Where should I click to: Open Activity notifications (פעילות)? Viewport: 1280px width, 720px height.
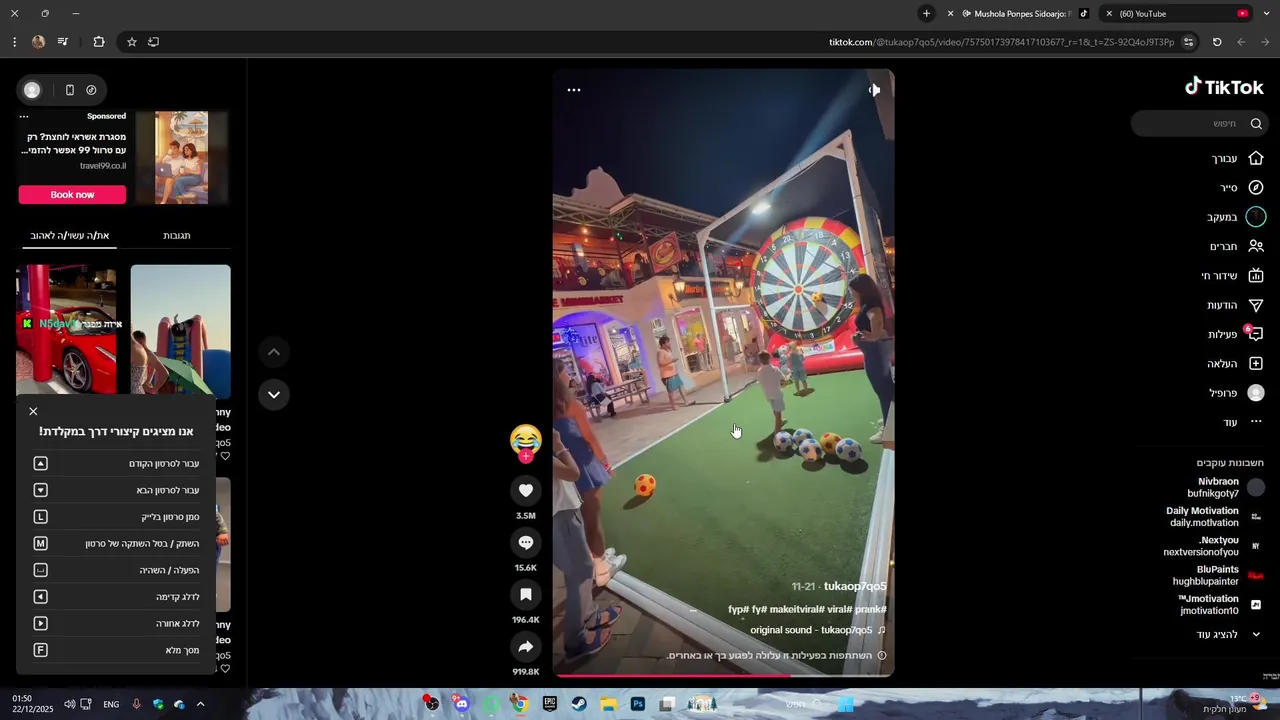point(1236,334)
